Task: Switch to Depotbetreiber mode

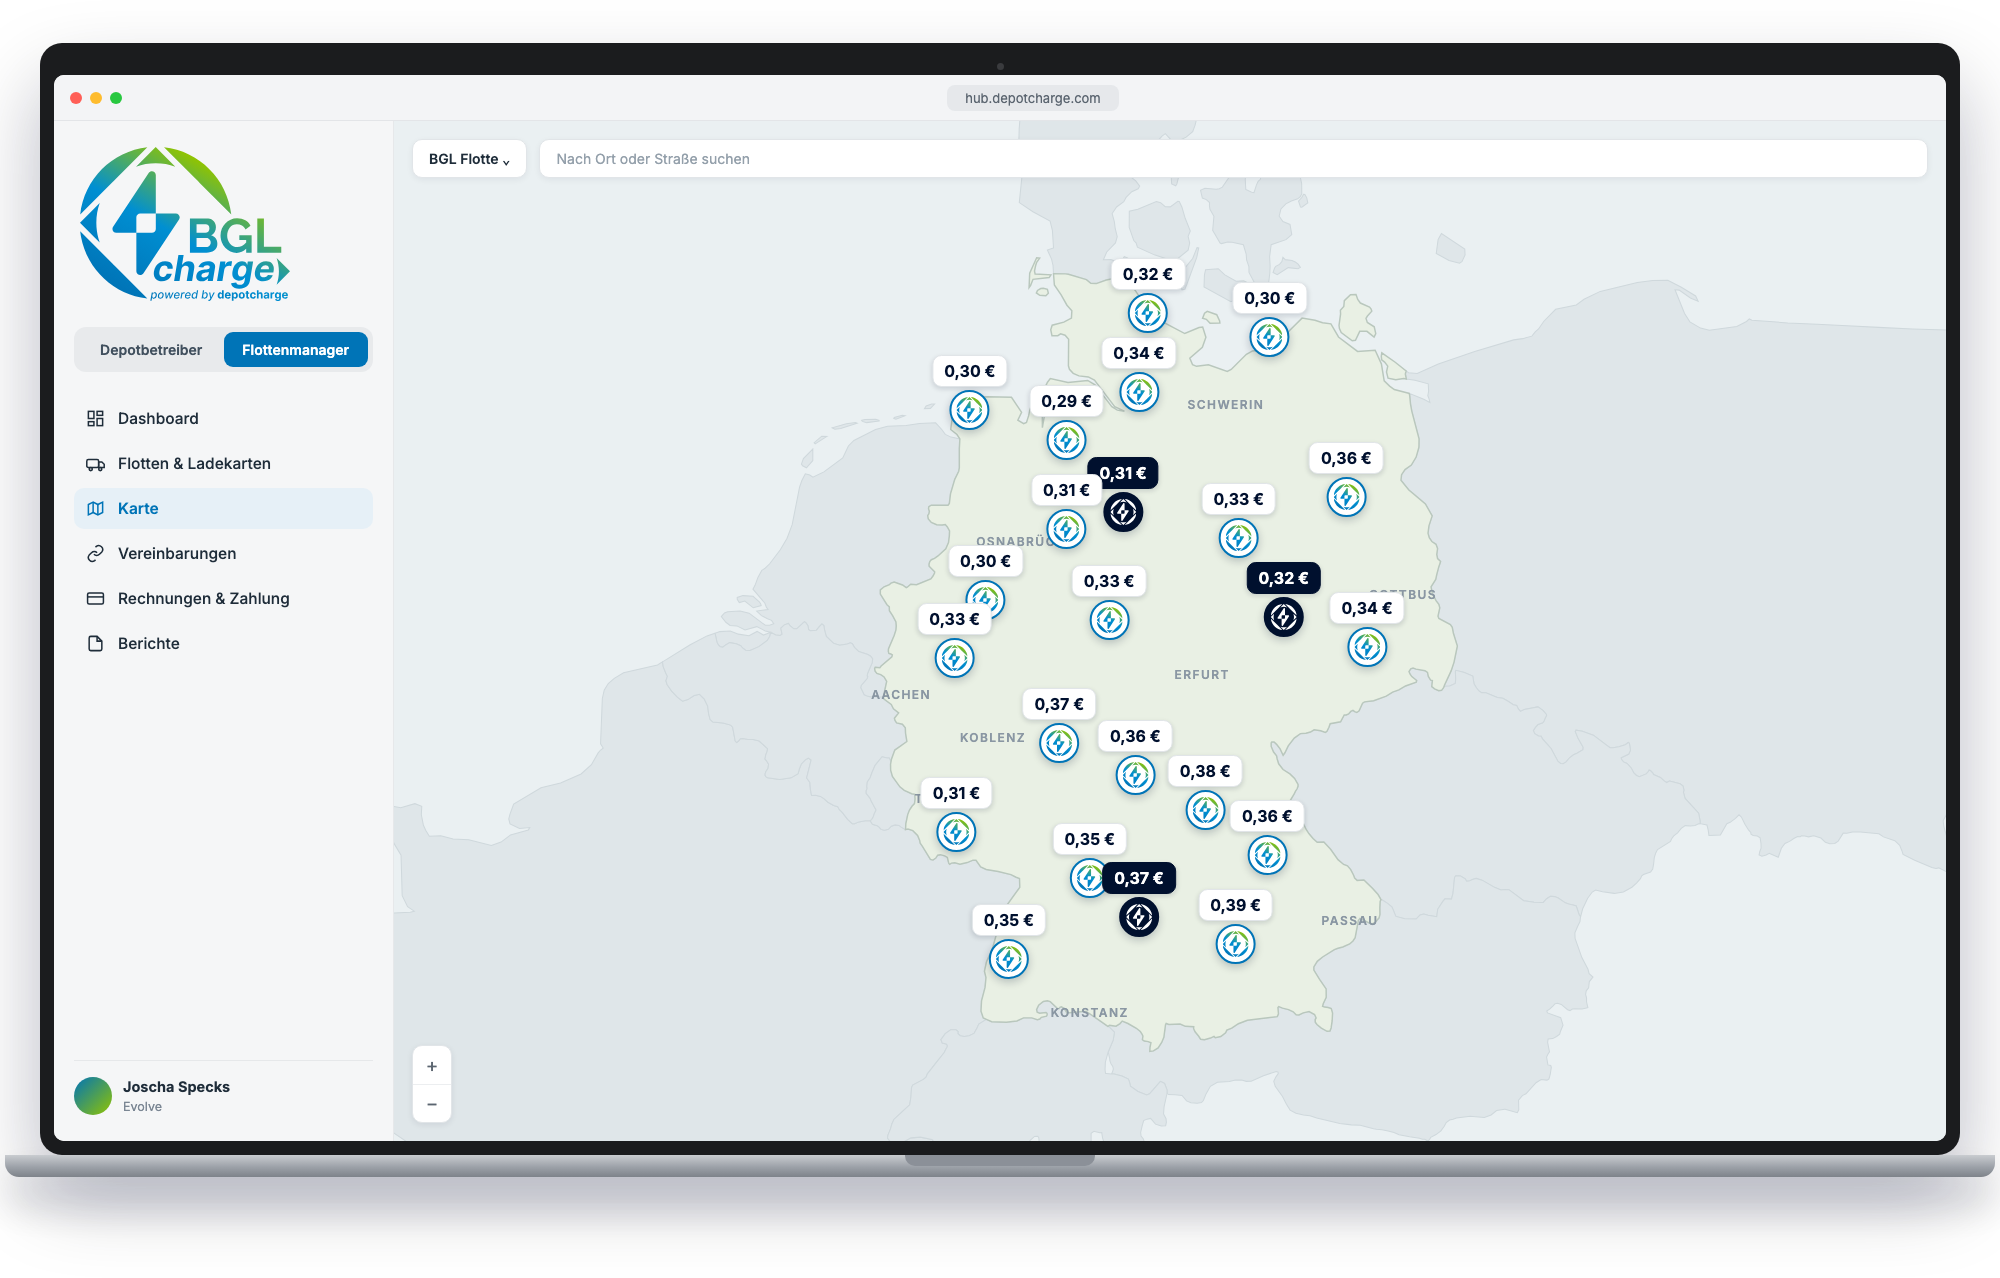Action: [x=151, y=350]
